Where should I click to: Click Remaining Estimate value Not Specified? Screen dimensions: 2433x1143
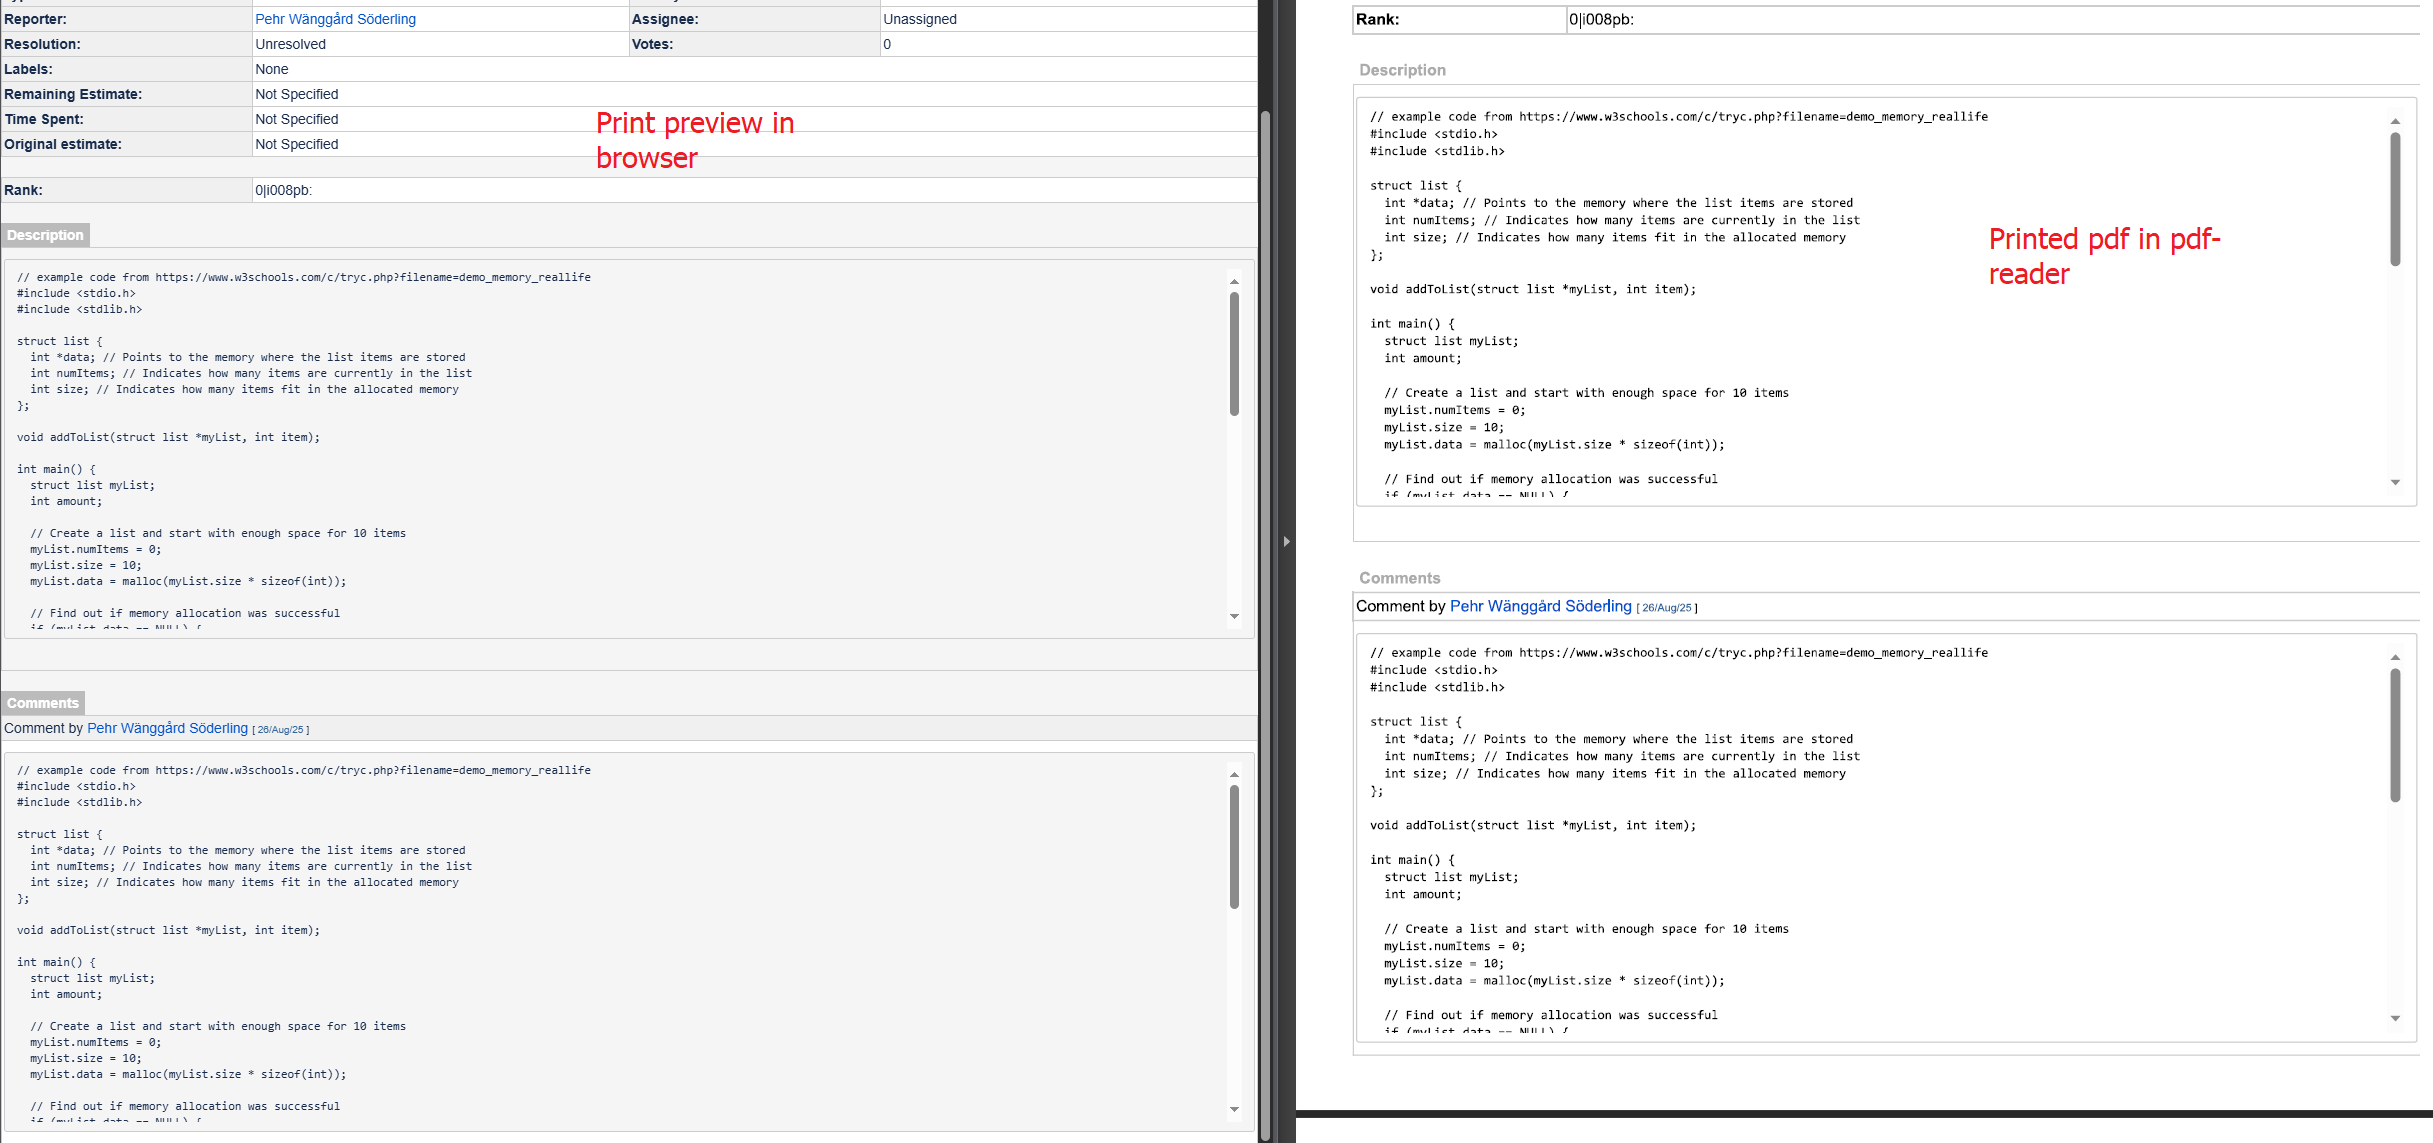pyautogui.click(x=296, y=94)
